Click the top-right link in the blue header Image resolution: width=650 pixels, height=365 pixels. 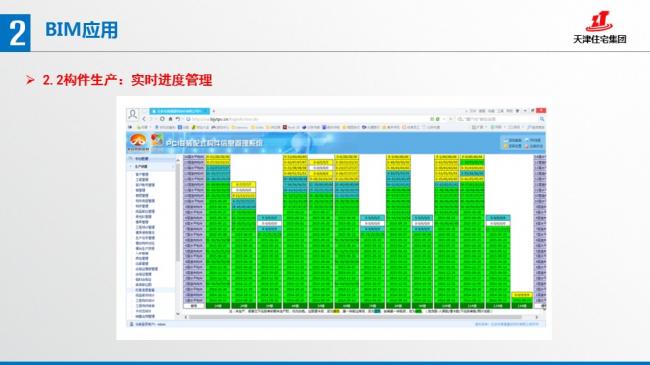[x=535, y=140]
